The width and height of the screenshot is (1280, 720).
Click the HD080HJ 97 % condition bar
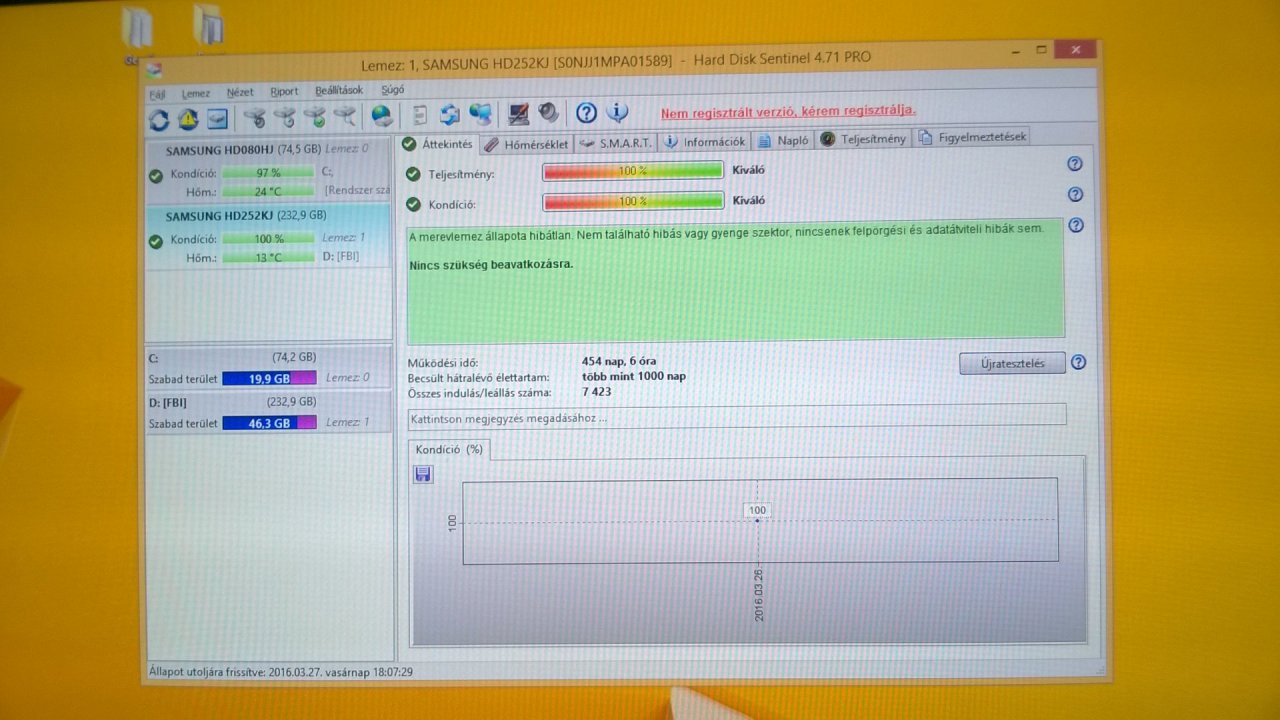click(268, 173)
